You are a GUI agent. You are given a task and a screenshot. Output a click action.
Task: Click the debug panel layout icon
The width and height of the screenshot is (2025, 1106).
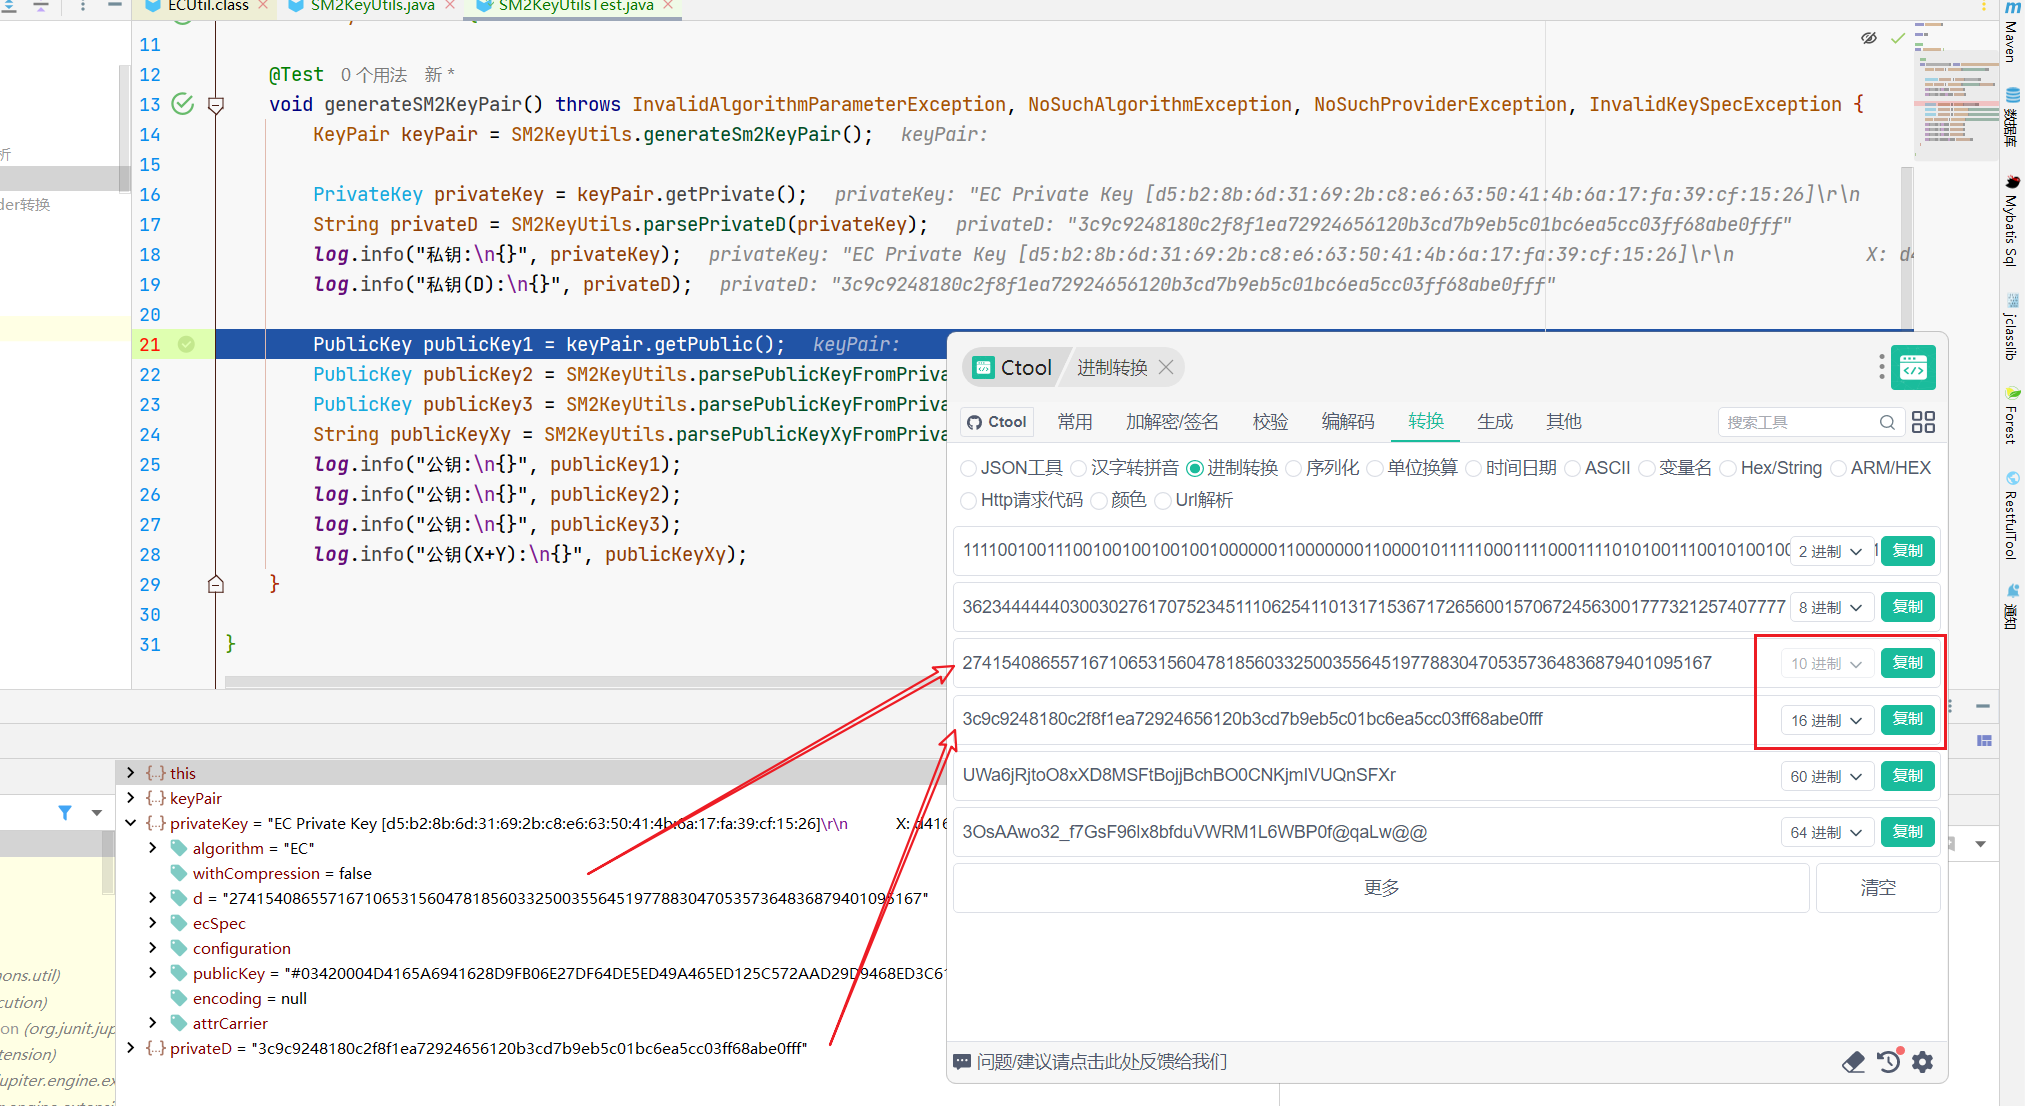tap(1984, 740)
